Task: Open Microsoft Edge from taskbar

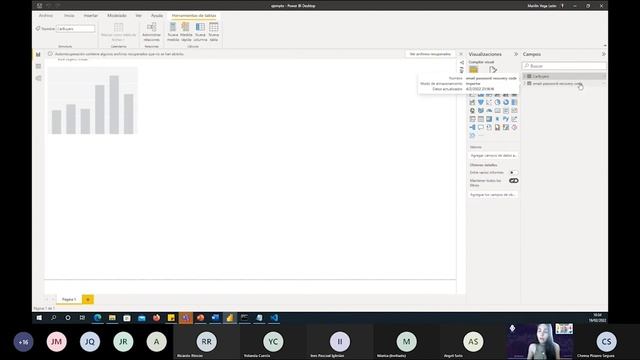Action: tap(98, 318)
